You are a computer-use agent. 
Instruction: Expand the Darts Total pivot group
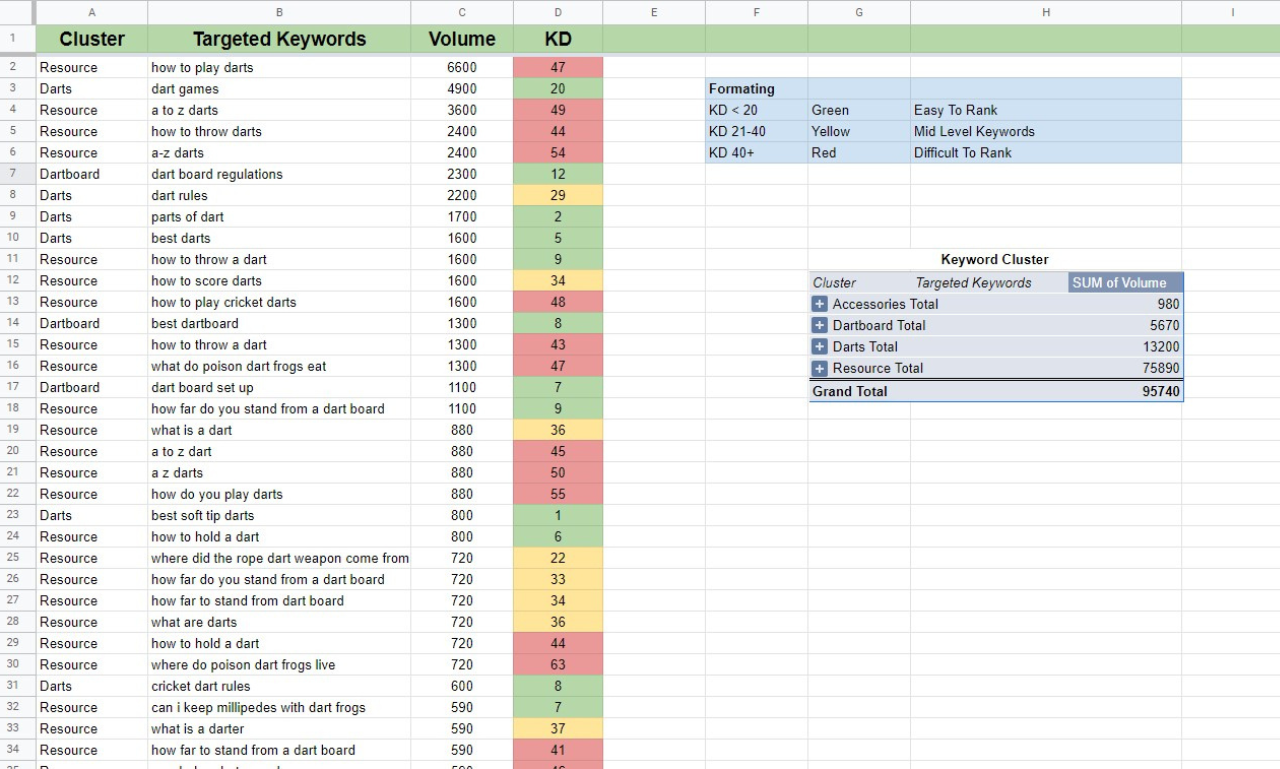point(820,347)
